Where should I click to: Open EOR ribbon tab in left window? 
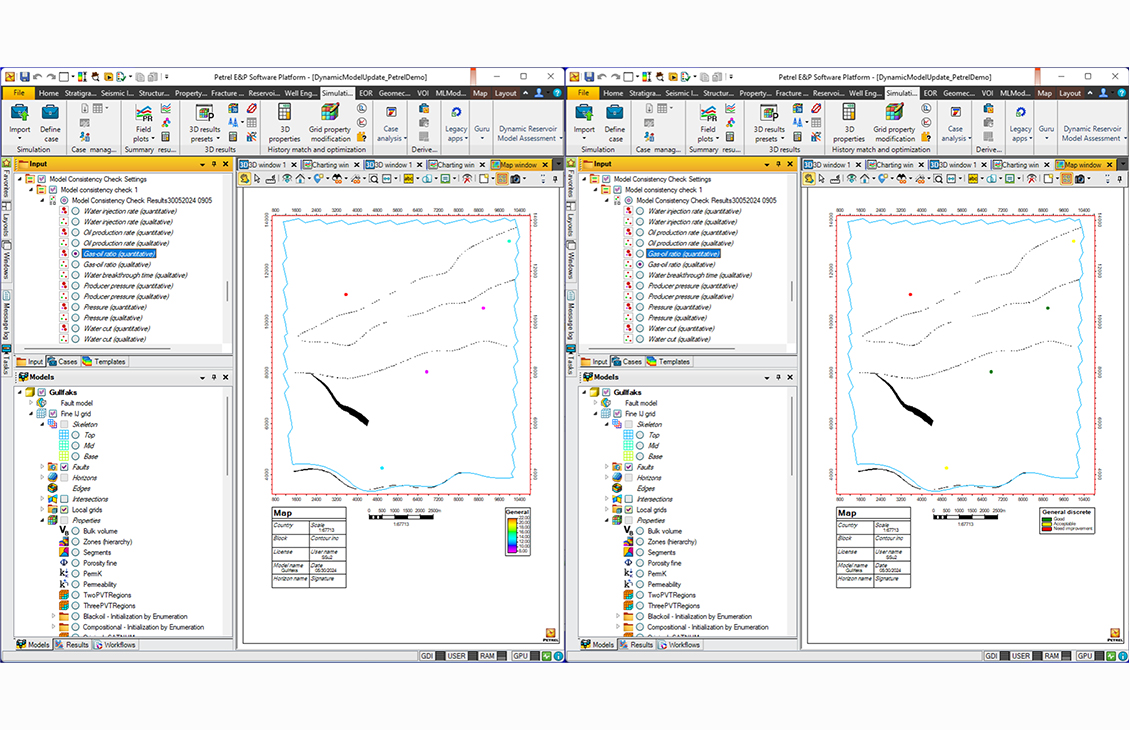[366, 93]
